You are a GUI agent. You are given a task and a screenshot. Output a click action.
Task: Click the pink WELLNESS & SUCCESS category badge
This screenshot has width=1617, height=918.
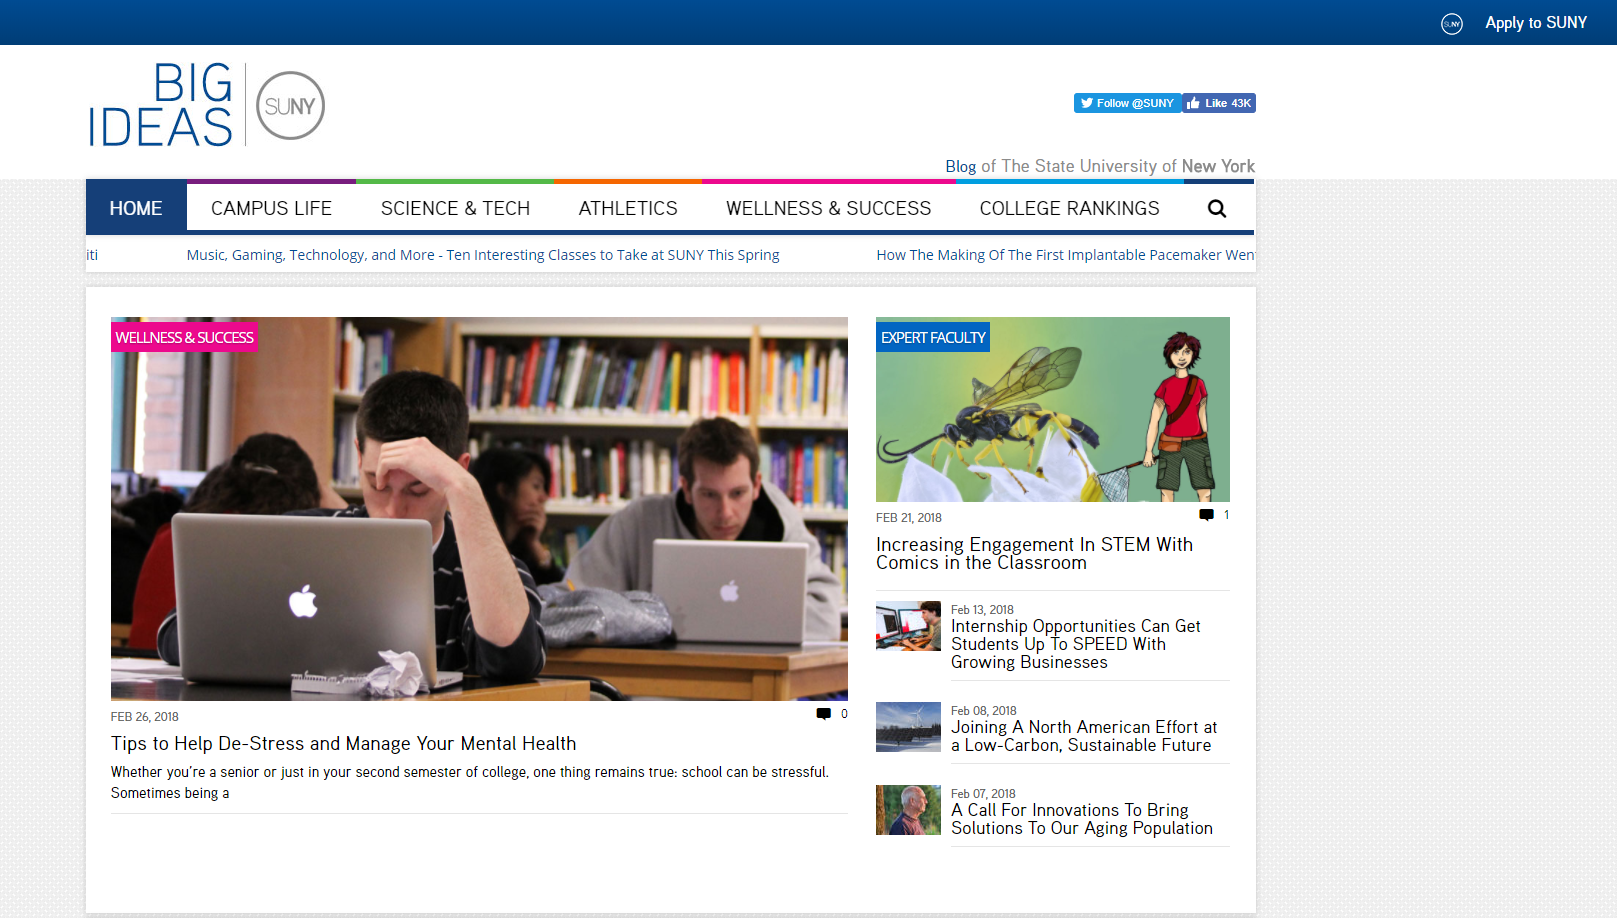[184, 337]
